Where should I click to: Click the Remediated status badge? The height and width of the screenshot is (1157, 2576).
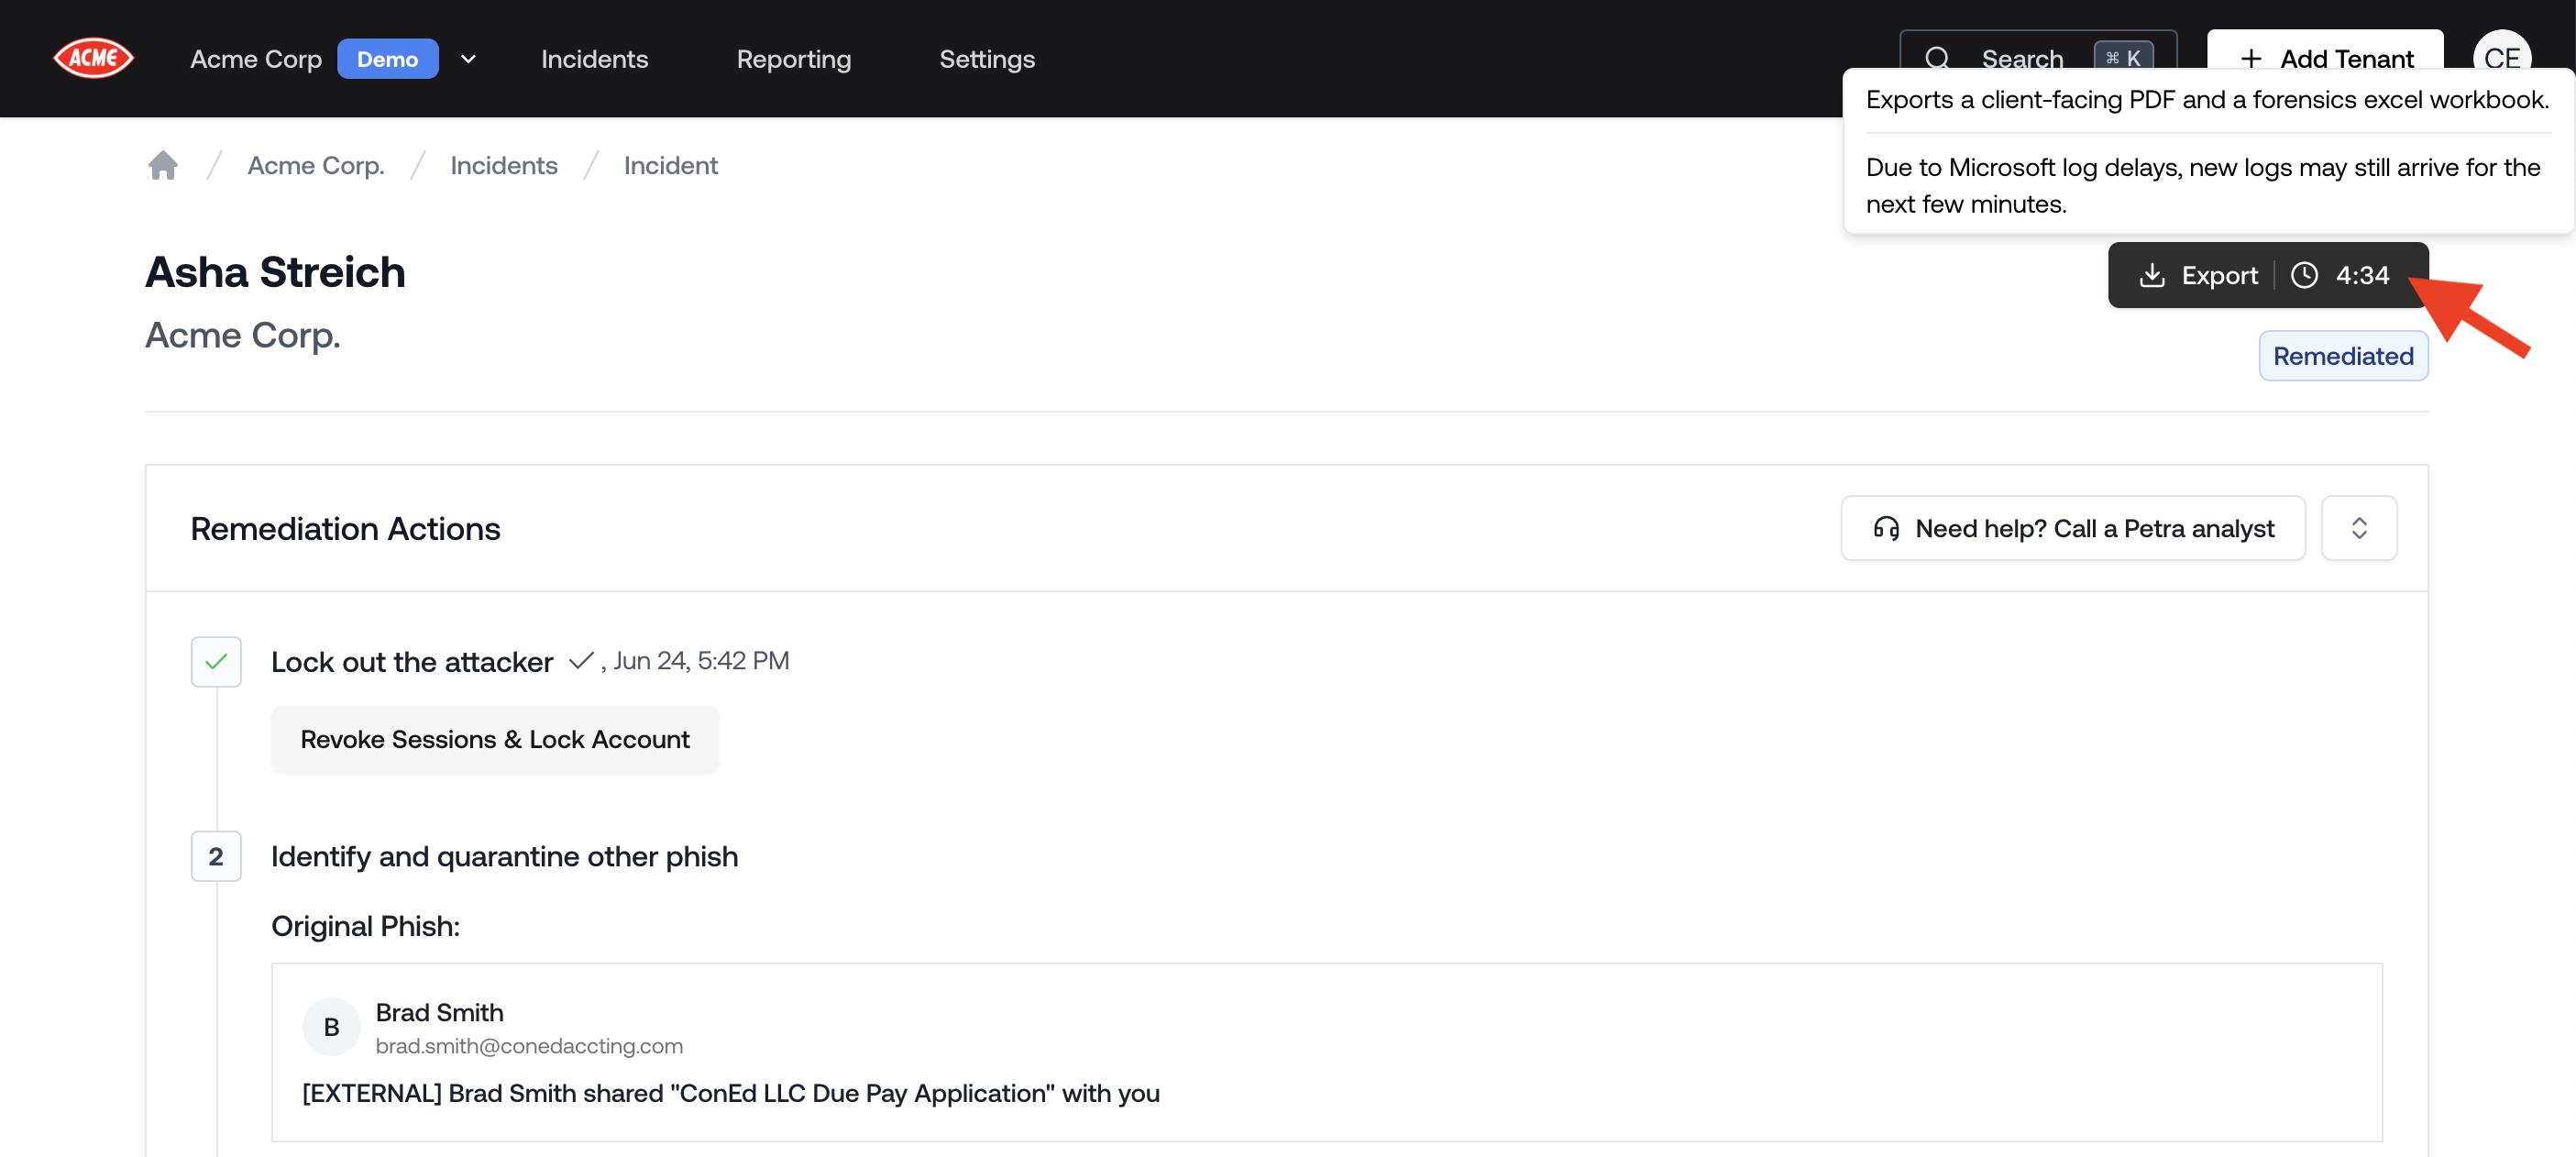point(2342,356)
